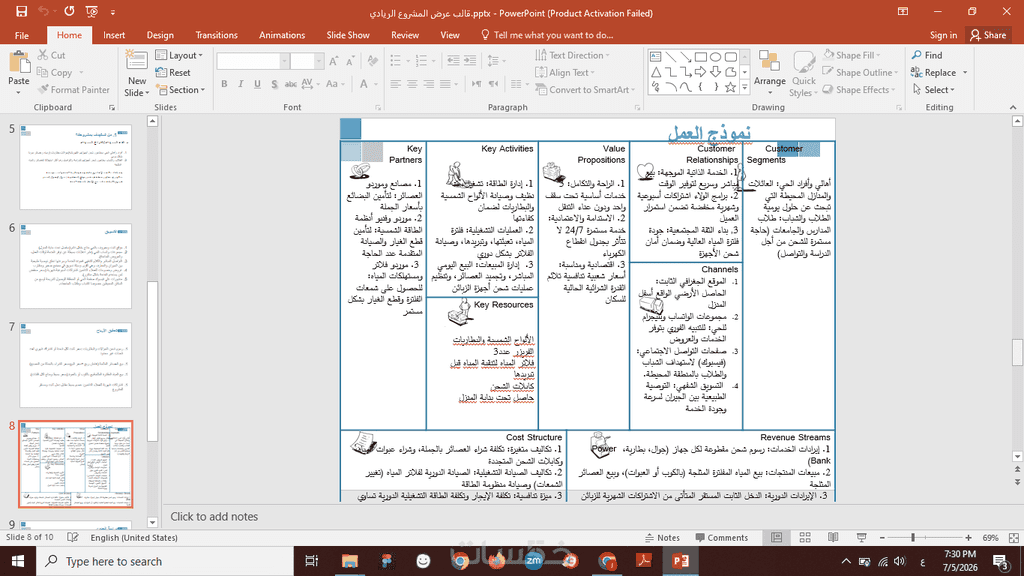The width and height of the screenshot is (1024, 576).
Task: Click the Windows search box in taskbar
Action: coord(165,561)
